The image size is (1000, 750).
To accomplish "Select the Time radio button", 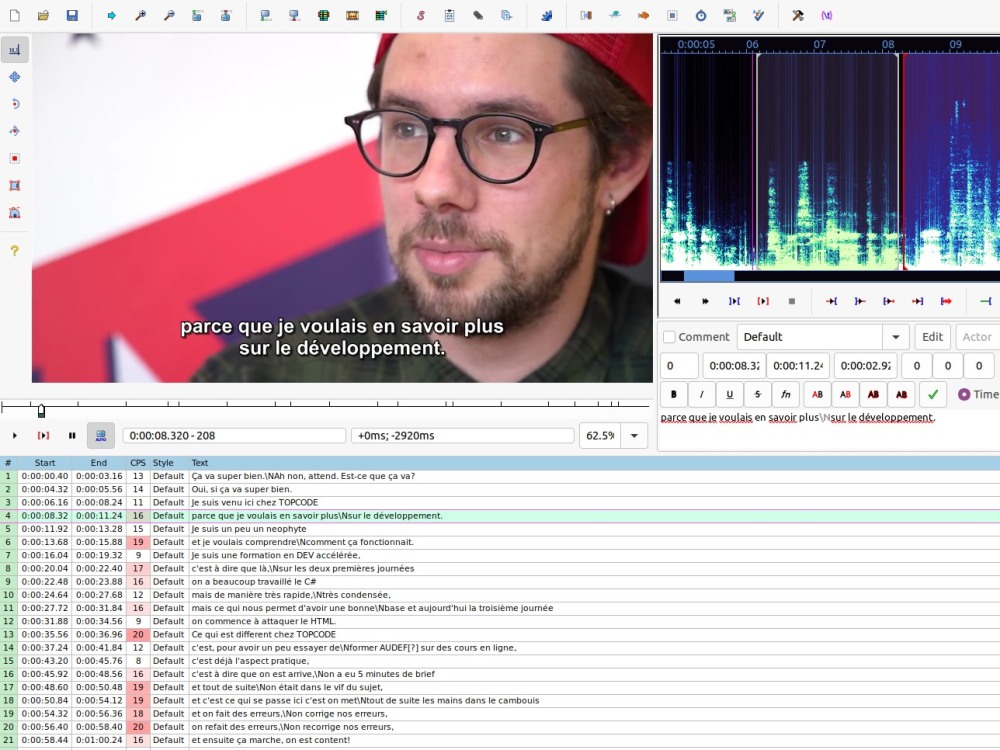I will tap(964, 394).
